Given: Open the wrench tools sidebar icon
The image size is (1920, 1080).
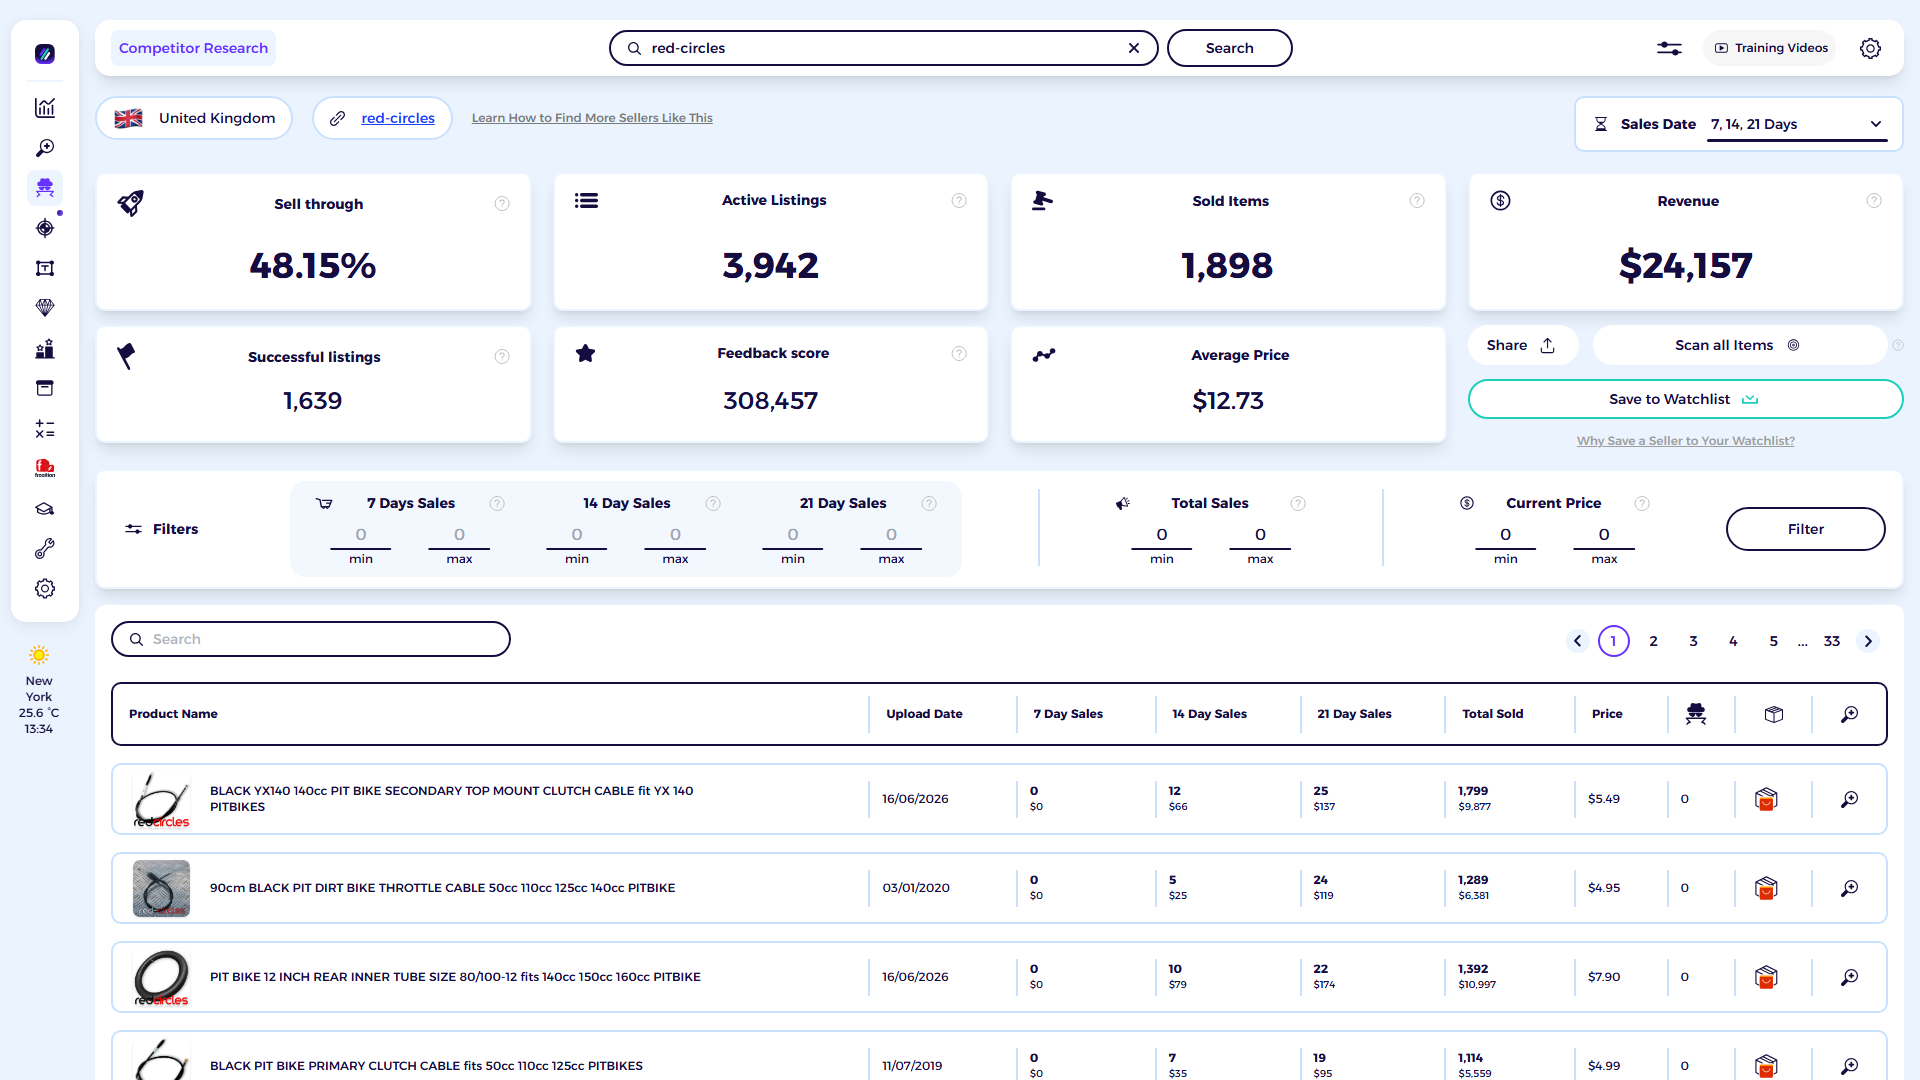Looking at the screenshot, I should pyautogui.click(x=45, y=549).
